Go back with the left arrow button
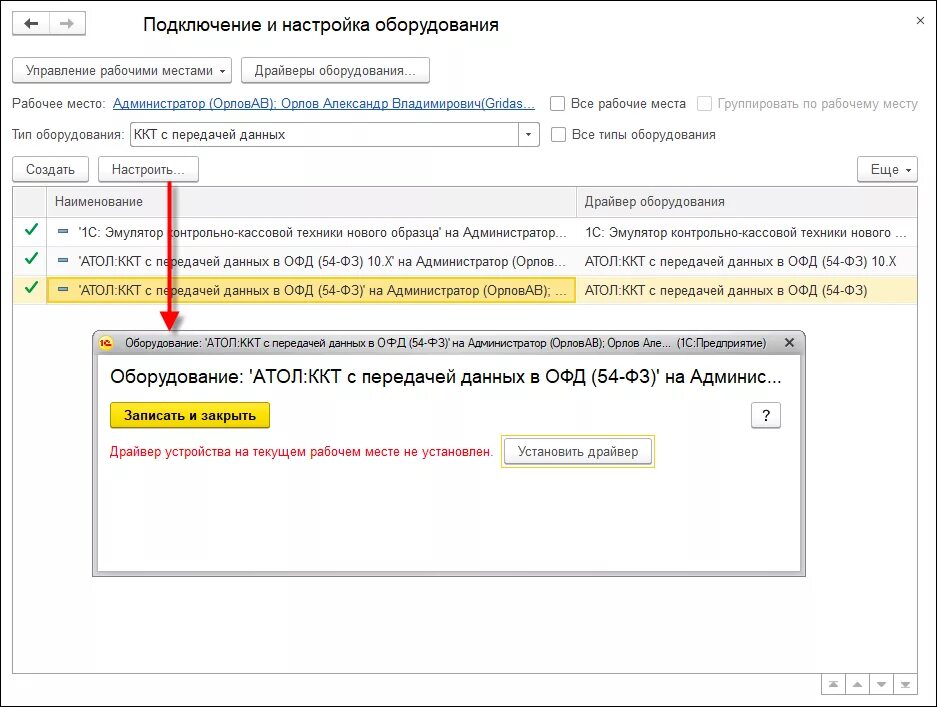937x707 pixels. [30, 23]
